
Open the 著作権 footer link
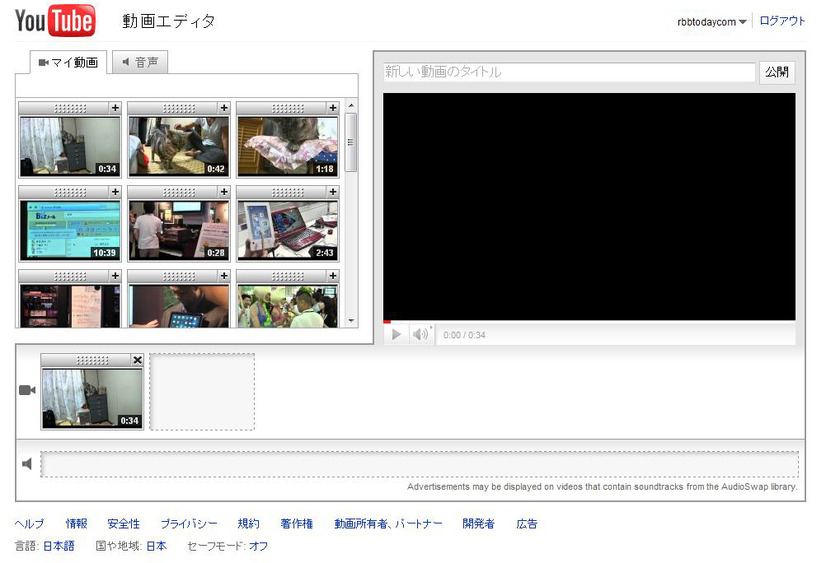coord(297,524)
